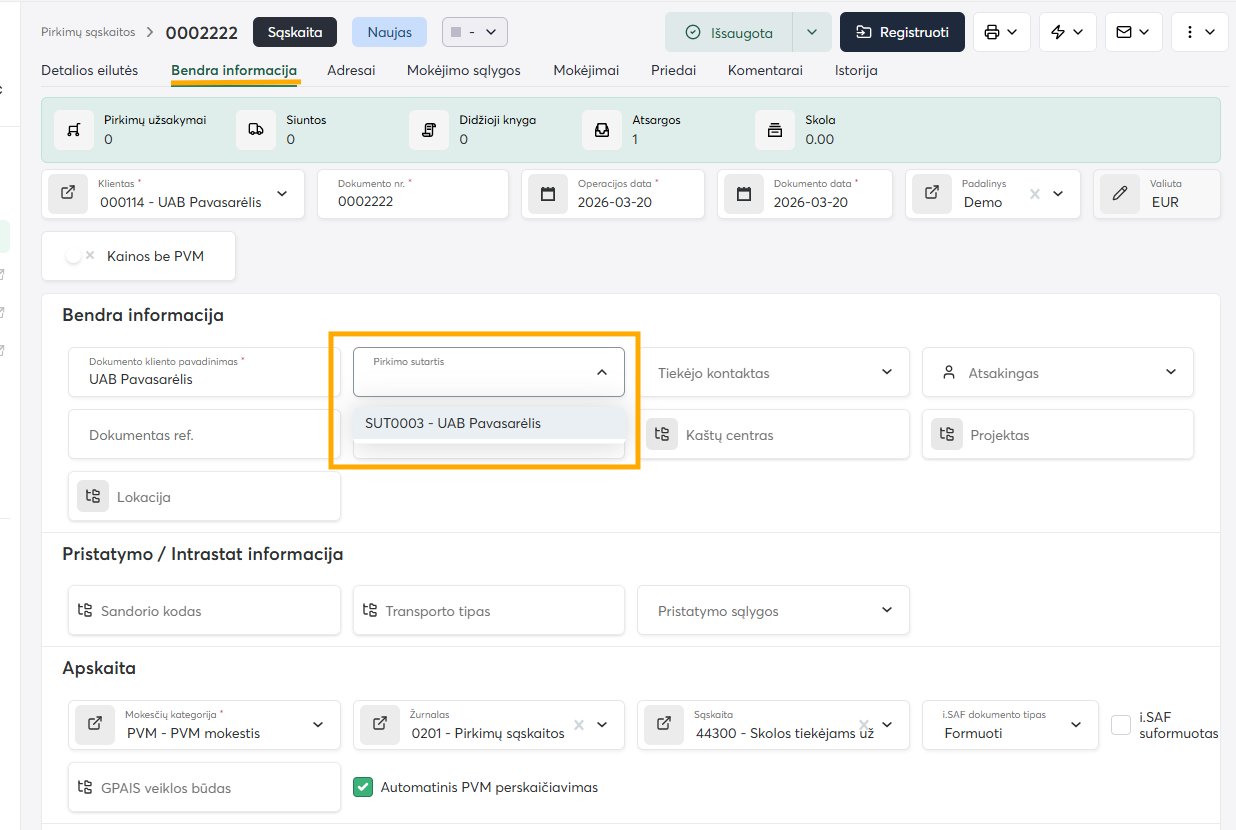Click the pencil icon beside Valiuta
Image resolution: width=1236 pixels, height=830 pixels.
pyautogui.click(x=1120, y=194)
